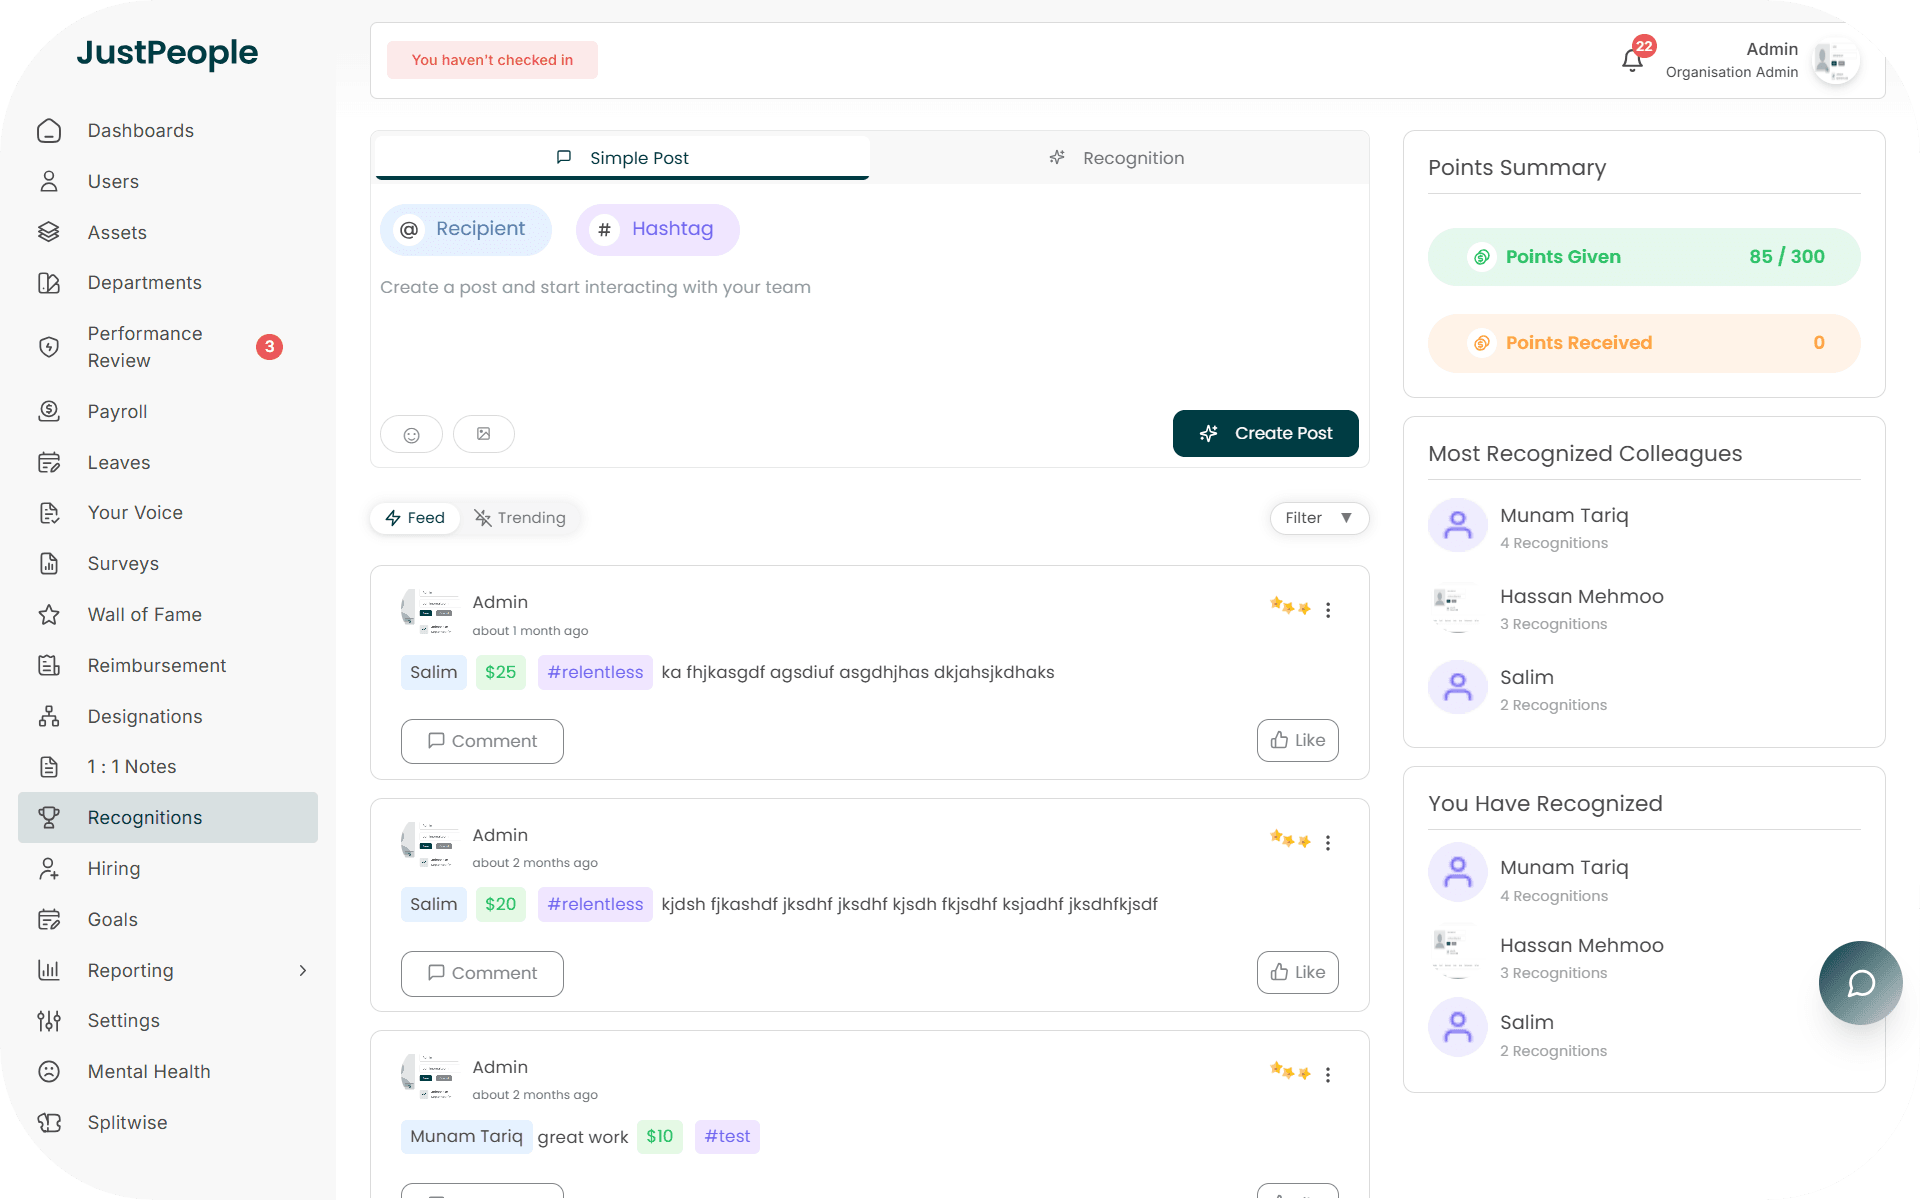Viewport: 1920px width, 1200px height.
Task: Click the Wall of Fame star icon
Action: point(49,615)
